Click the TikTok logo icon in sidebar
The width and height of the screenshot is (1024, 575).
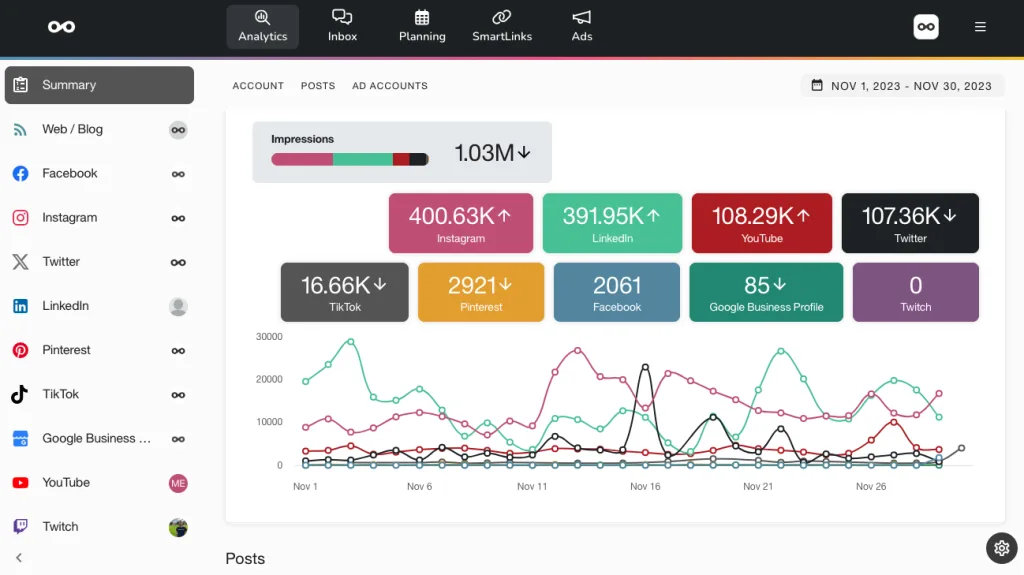tap(20, 394)
